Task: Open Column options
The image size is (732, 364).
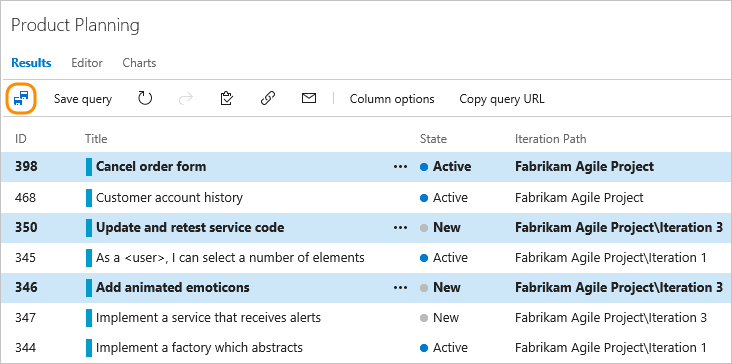Action: [392, 99]
